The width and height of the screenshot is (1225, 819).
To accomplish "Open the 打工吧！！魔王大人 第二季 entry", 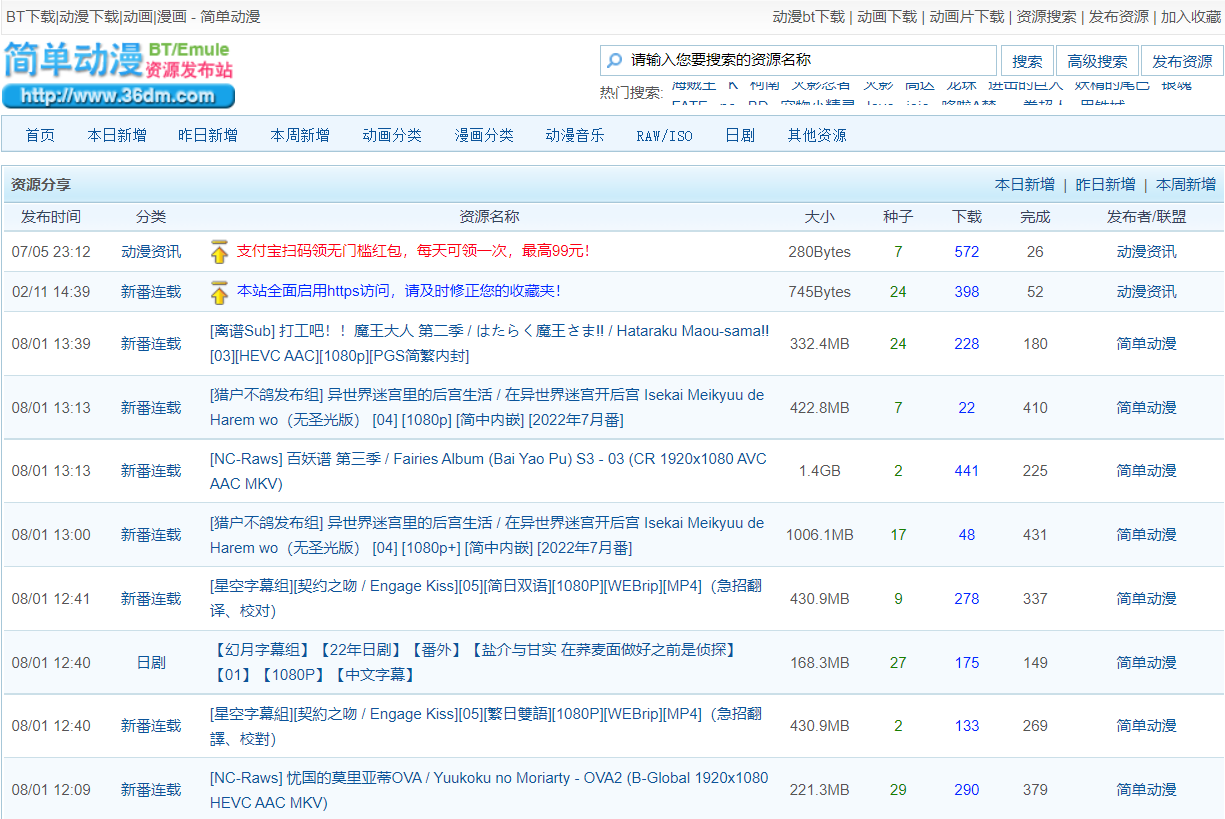I will (488, 343).
